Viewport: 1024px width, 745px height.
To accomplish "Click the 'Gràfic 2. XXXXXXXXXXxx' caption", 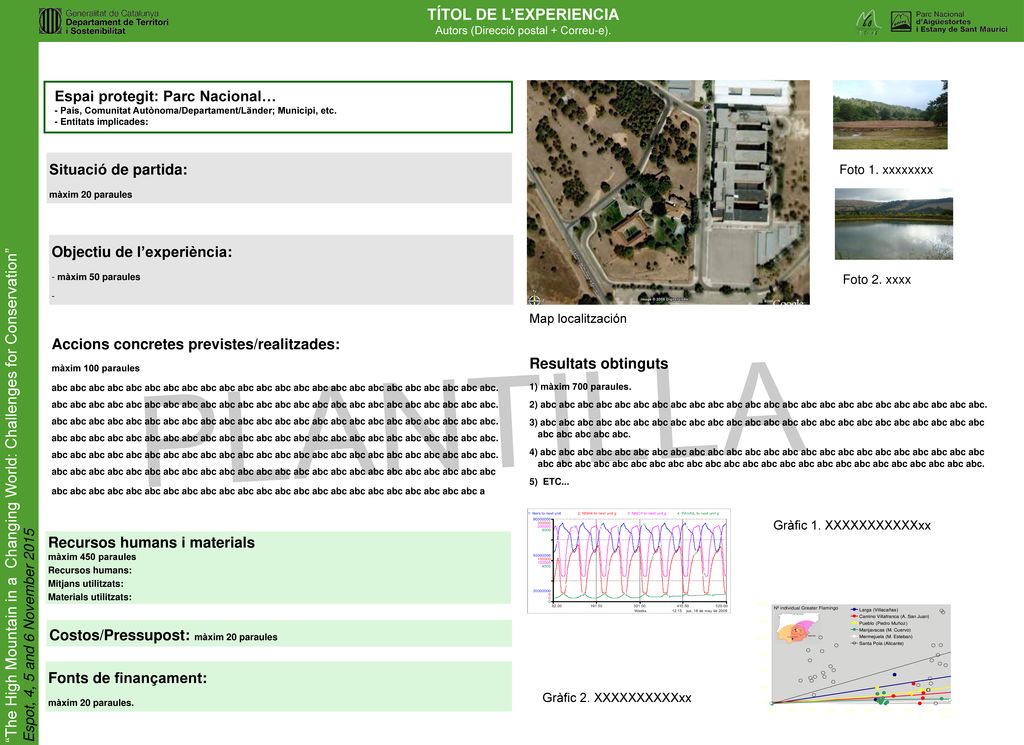I will 616,697.
